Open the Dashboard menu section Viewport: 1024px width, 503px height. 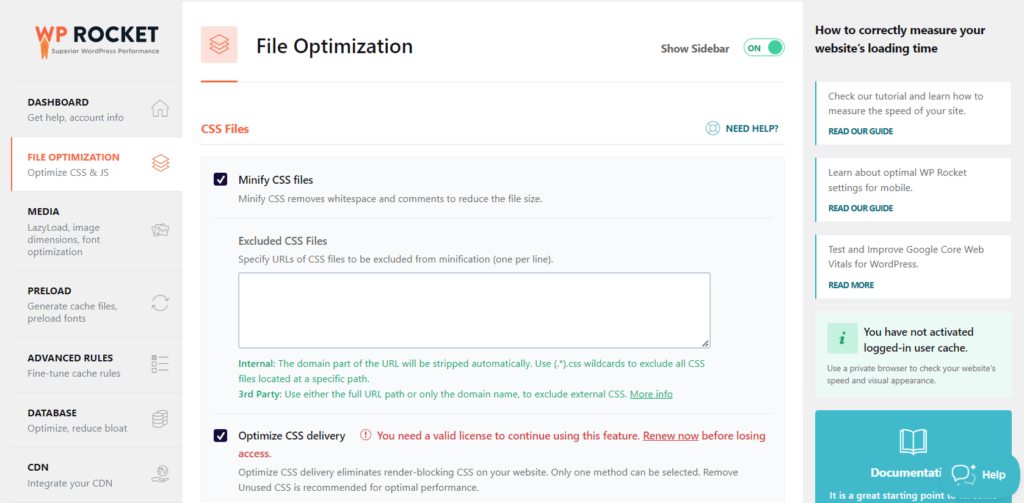(97, 110)
